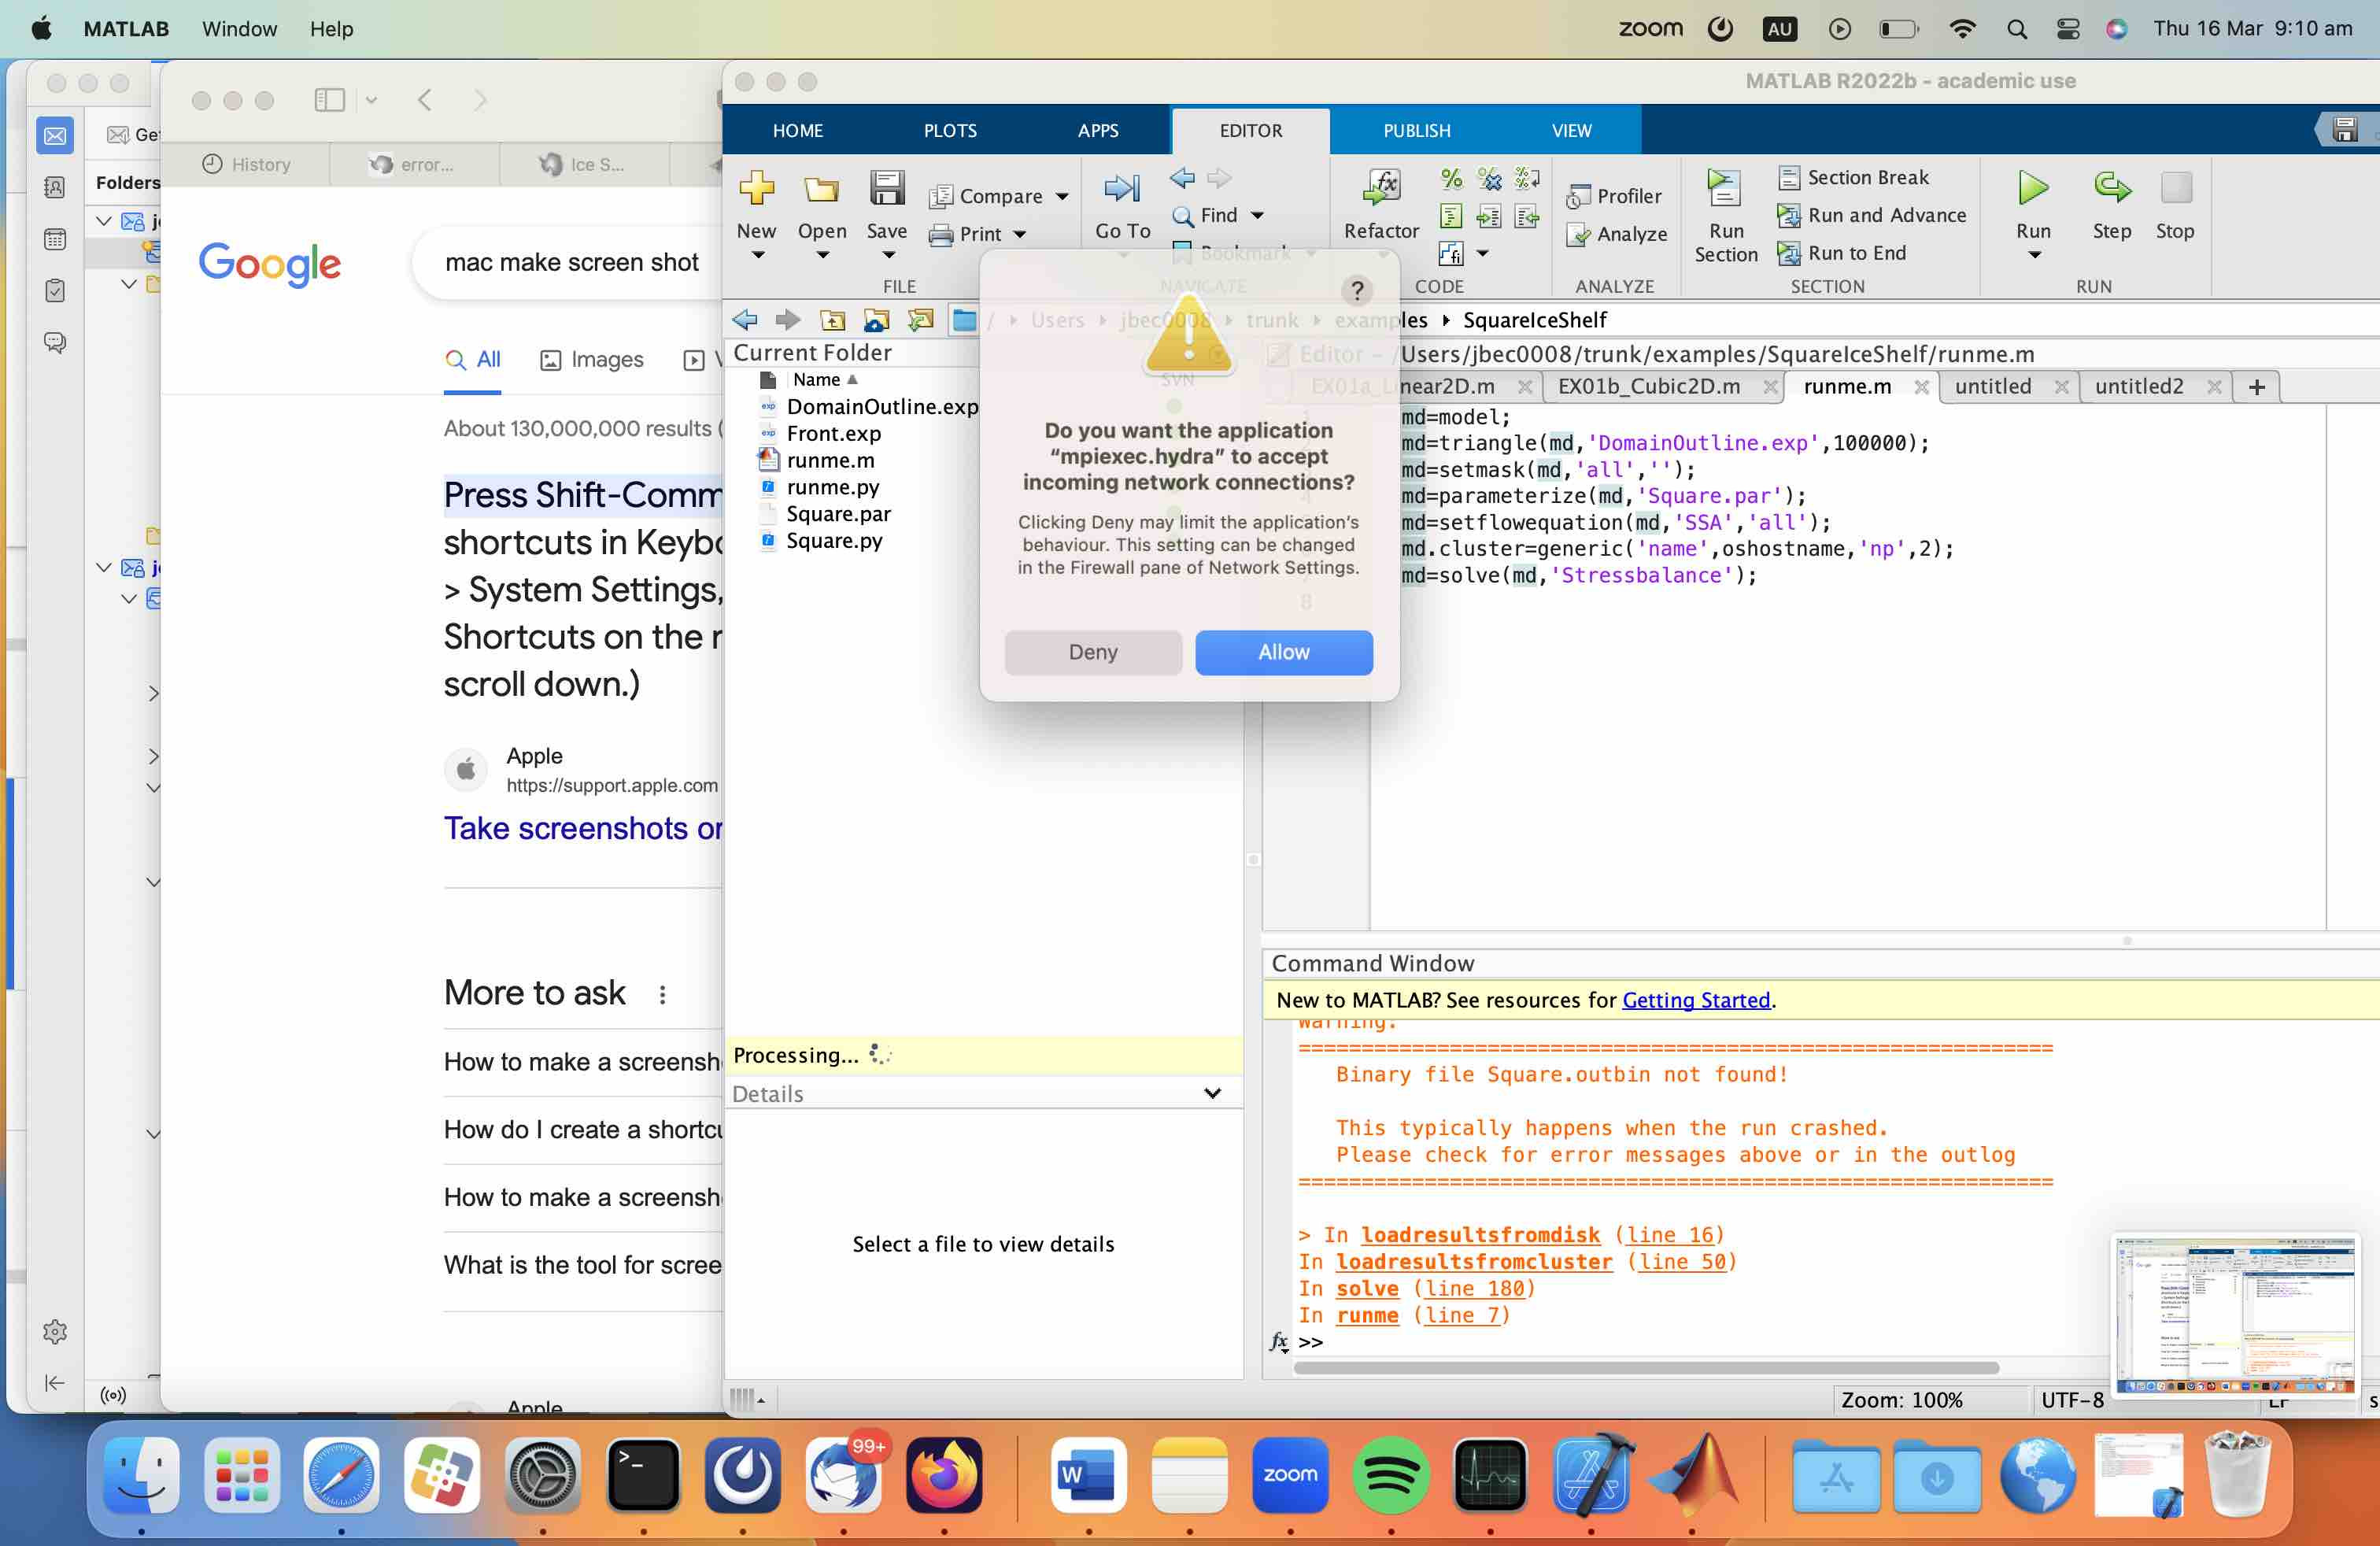Switch to the PUBLISH ribbon tab
2380x1546 pixels.
[1416, 131]
